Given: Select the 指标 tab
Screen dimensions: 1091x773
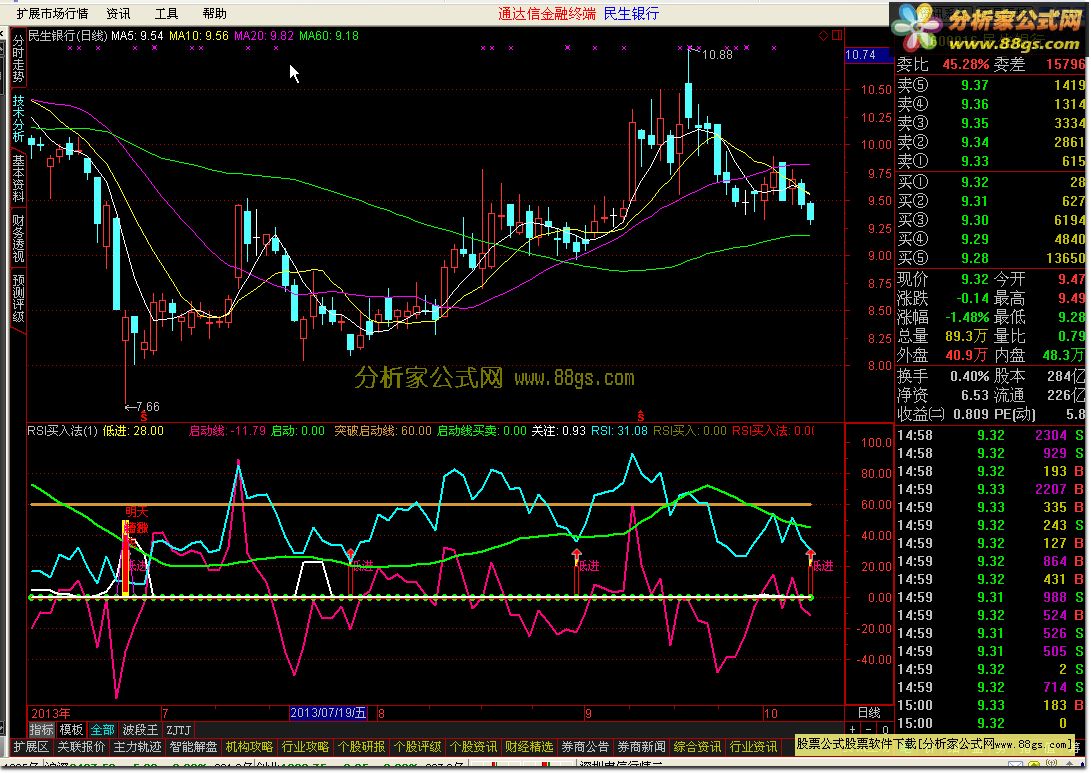Looking at the screenshot, I should click(41, 730).
